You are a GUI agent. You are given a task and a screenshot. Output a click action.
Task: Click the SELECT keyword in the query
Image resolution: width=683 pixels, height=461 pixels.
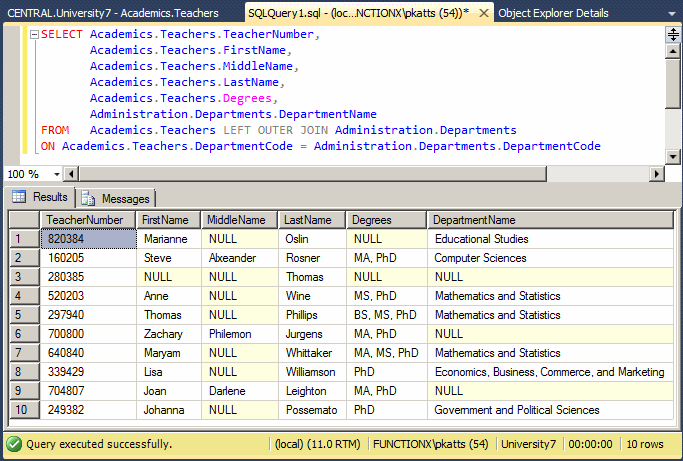(x=61, y=34)
